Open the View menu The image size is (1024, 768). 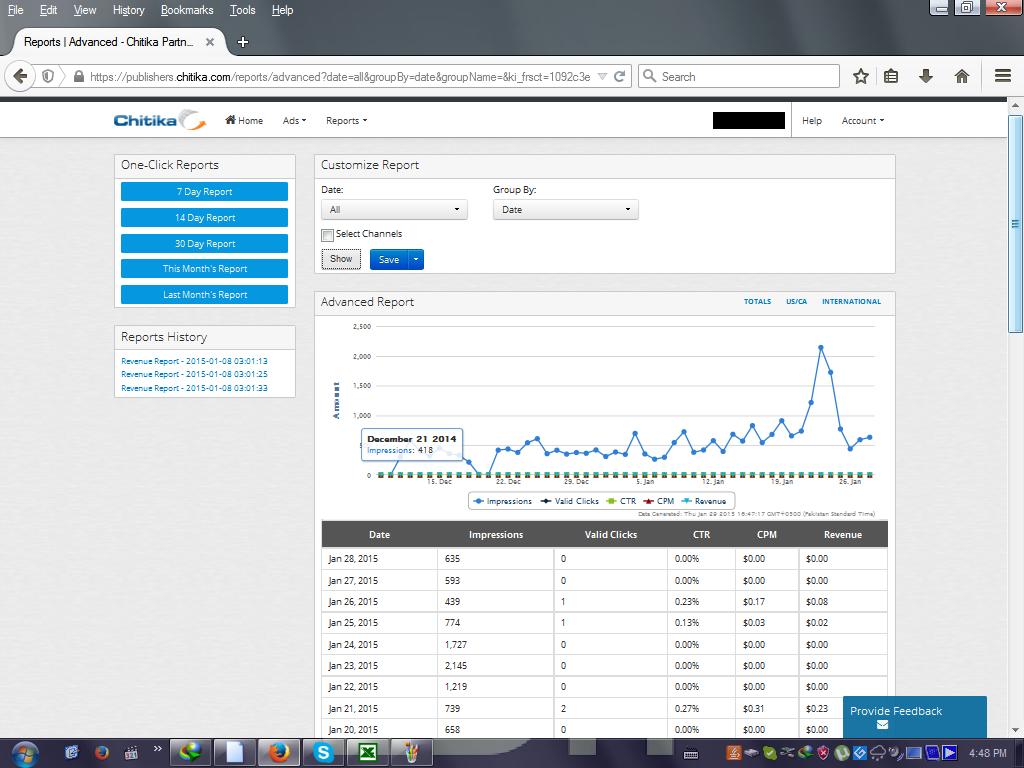tap(85, 10)
